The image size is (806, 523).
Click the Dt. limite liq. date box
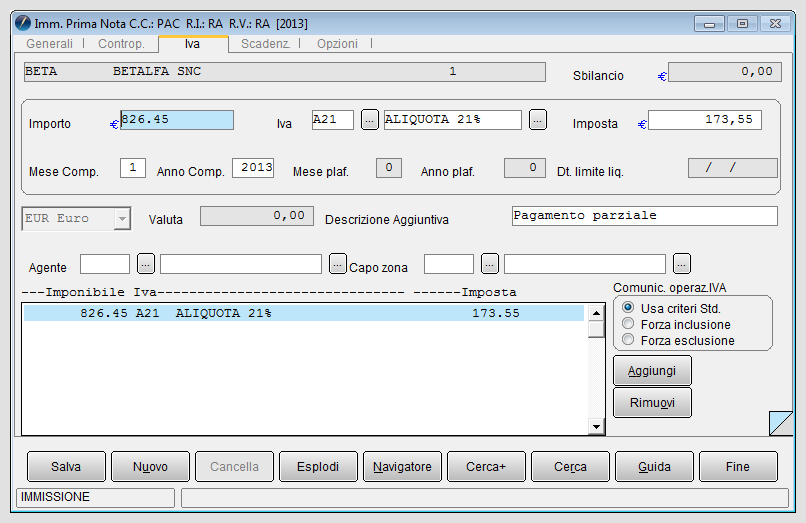point(733,168)
